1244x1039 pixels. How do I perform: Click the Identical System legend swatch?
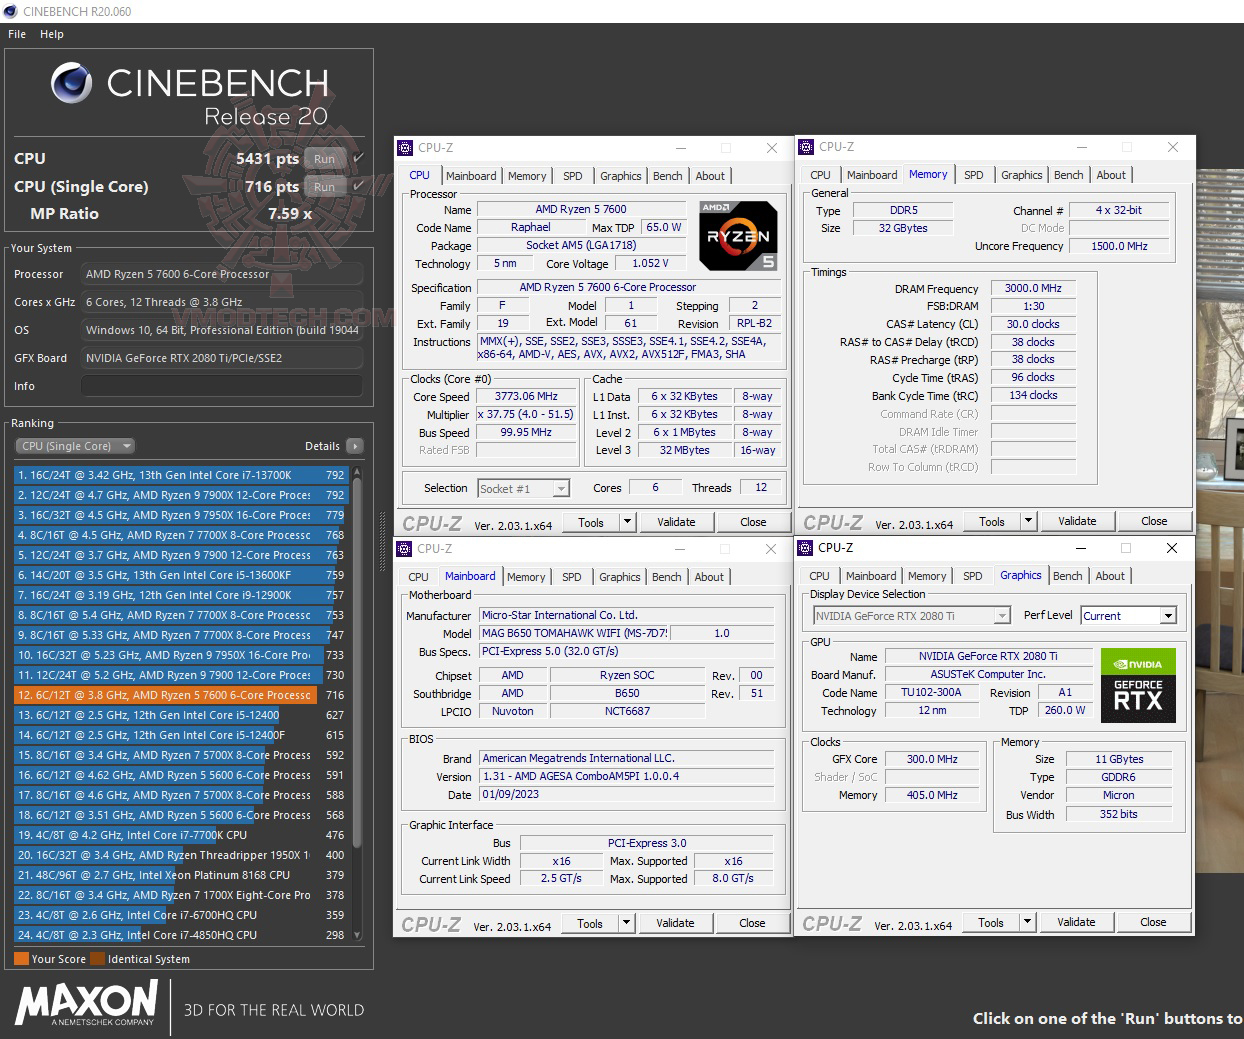[x=97, y=959]
